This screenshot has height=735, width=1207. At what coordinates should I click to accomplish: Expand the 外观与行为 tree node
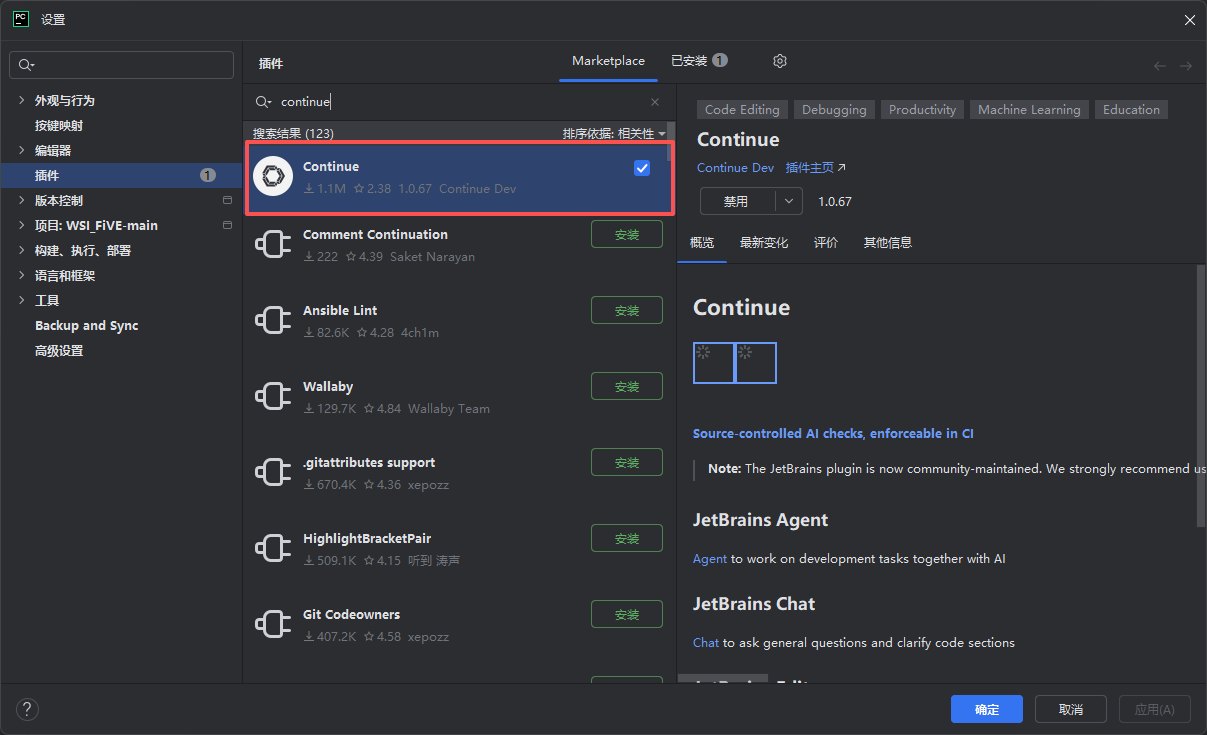[22, 100]
